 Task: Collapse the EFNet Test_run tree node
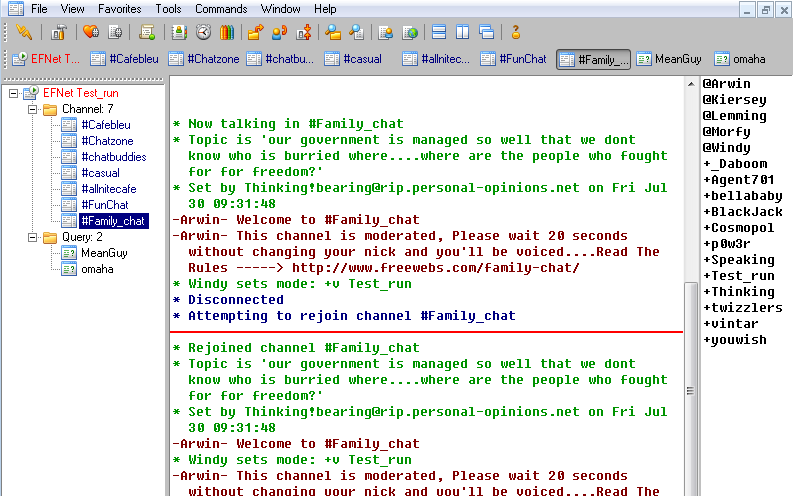pos(13,93)
